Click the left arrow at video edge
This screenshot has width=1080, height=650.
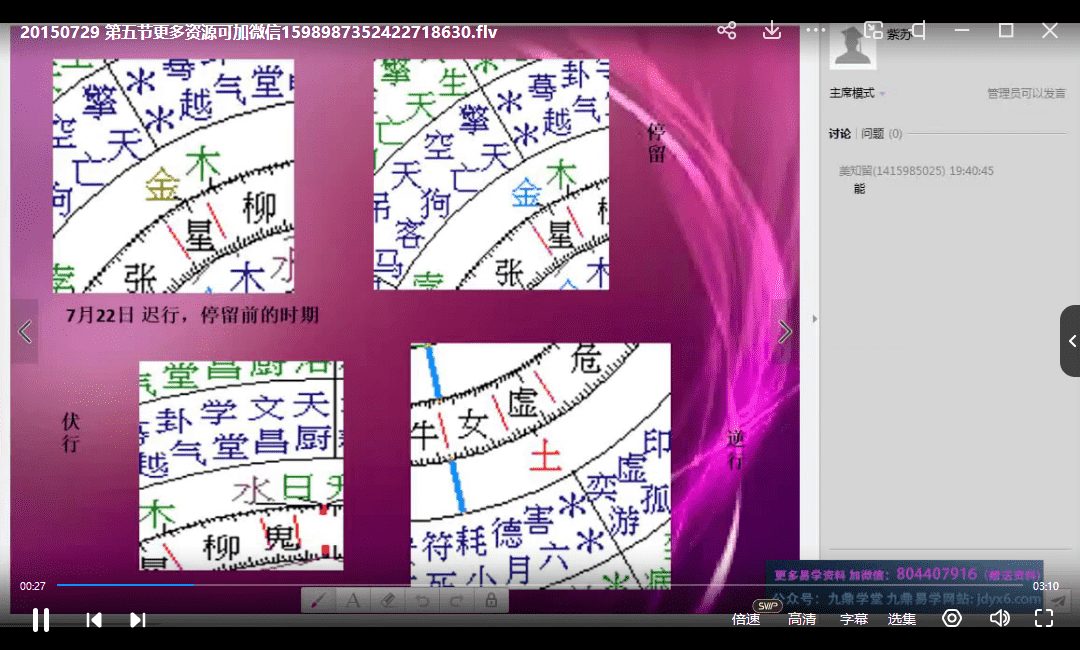coord(25,331)
